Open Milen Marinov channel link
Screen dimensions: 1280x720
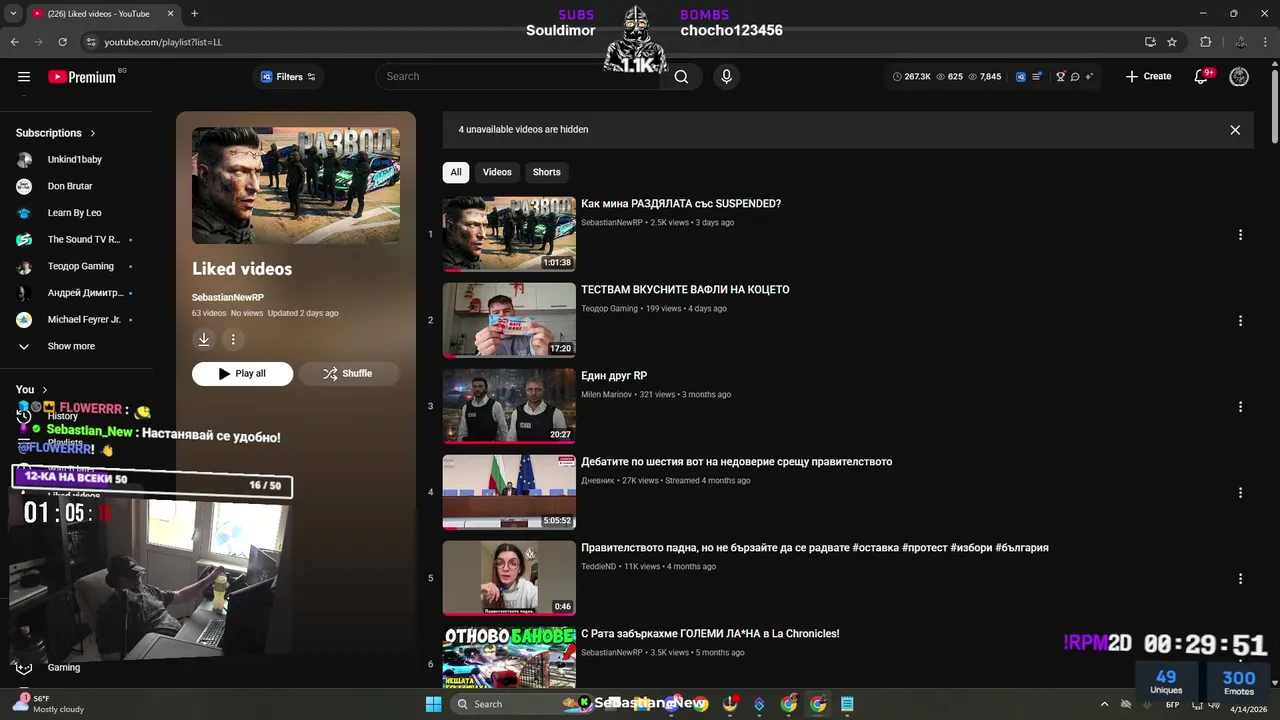[606, 395]
